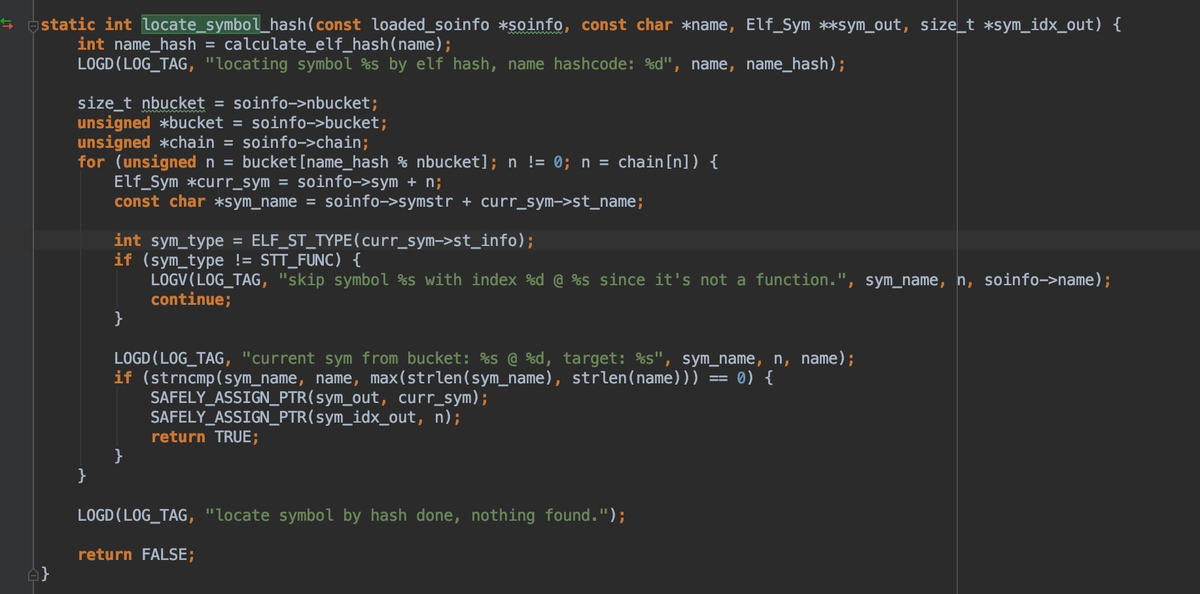Click chain[n] in the for loop
Image resolution: width=1200 pixels, height=594 pixels.
coord(655,162)
